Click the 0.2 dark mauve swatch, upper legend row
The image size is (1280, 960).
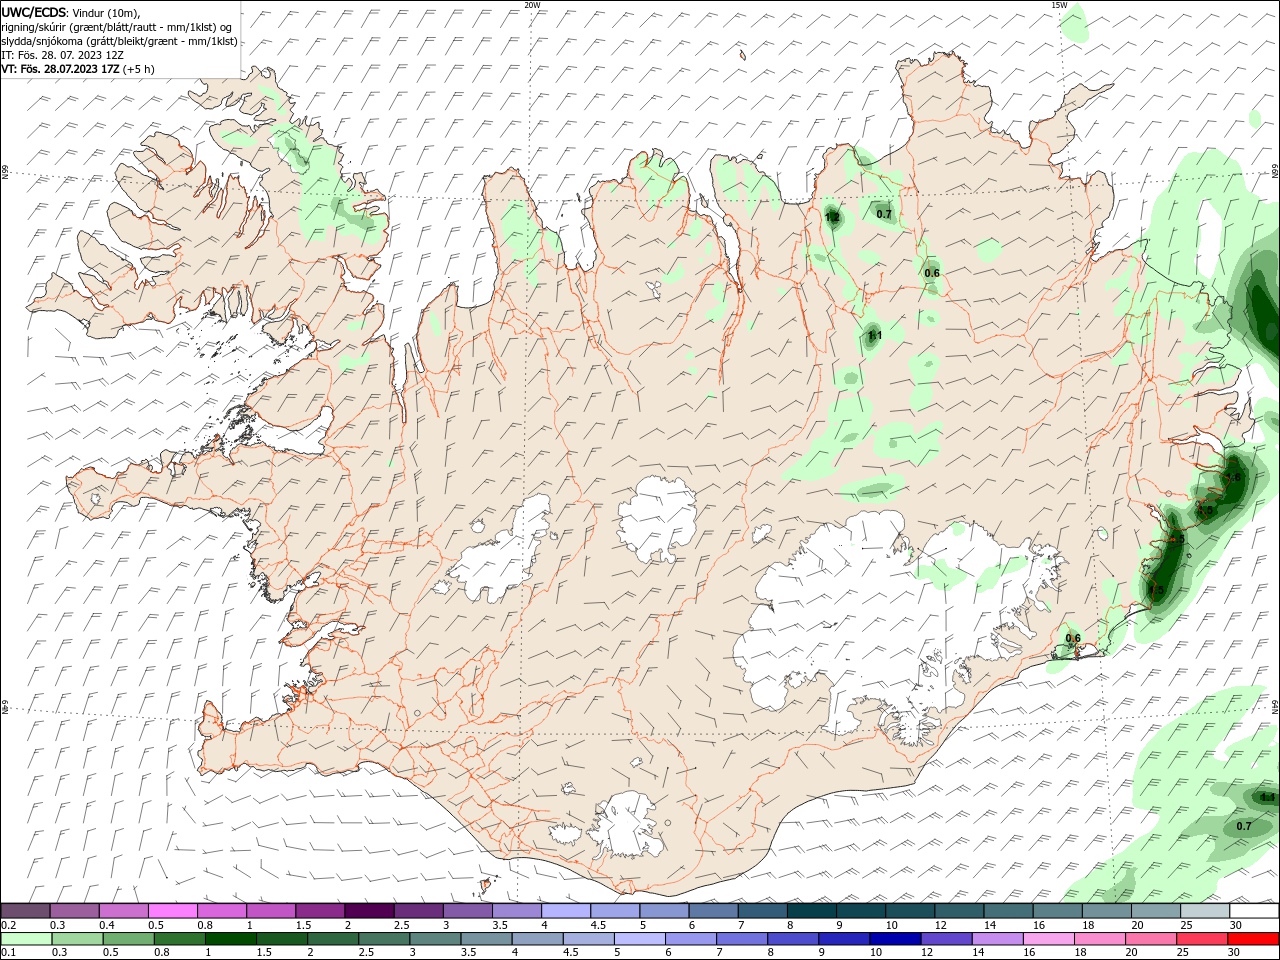25,911
